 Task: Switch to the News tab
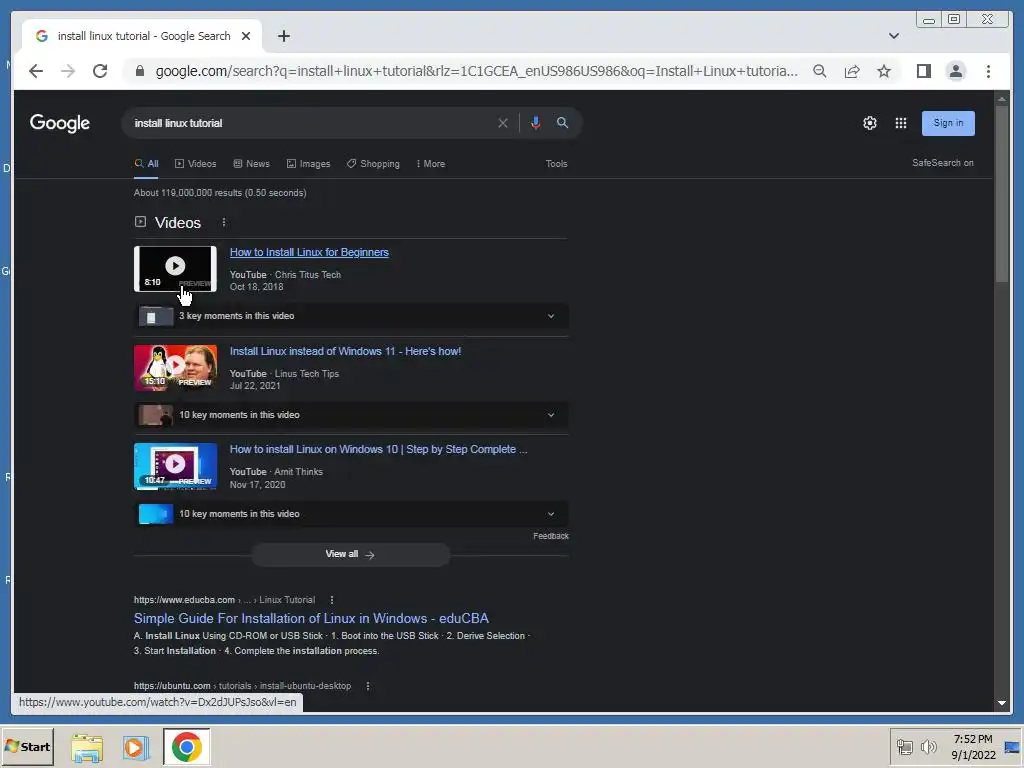pos(251,164)
